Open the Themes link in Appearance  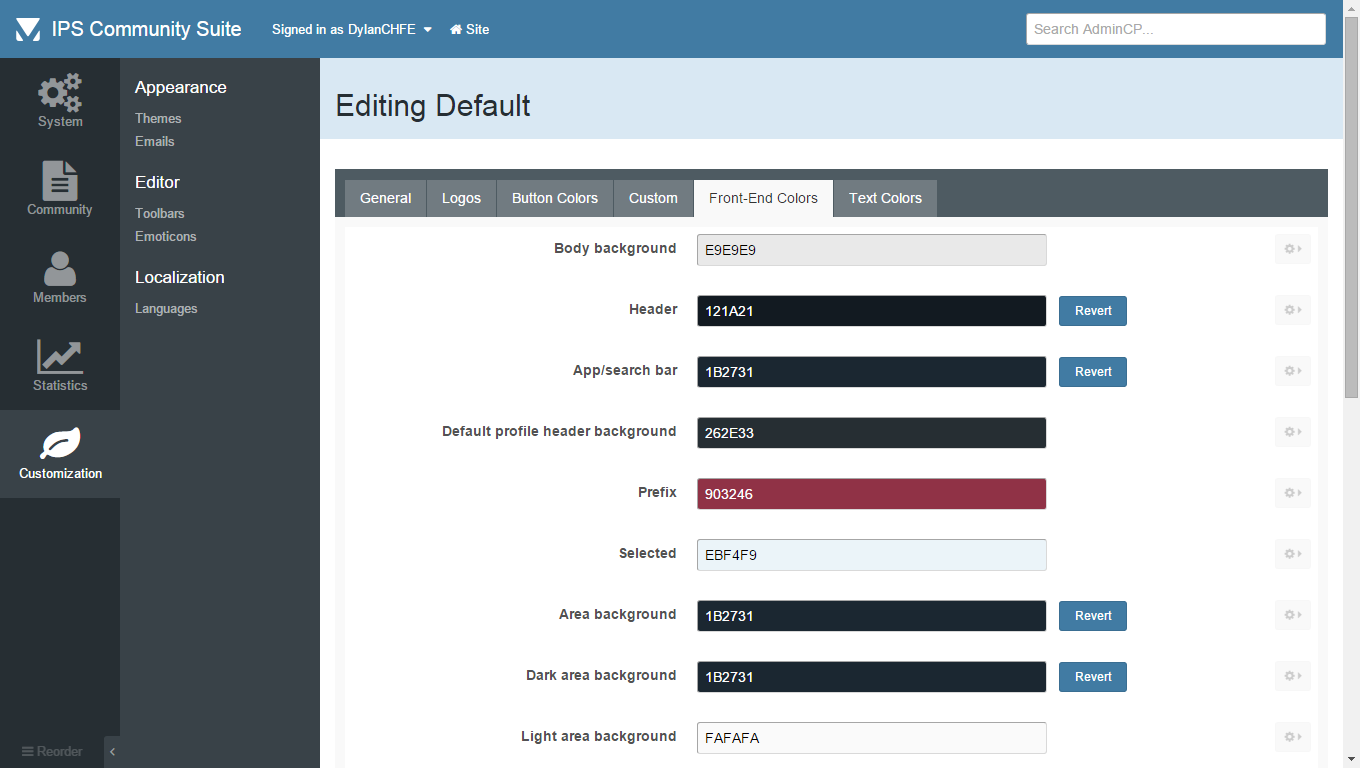point(158,118)
